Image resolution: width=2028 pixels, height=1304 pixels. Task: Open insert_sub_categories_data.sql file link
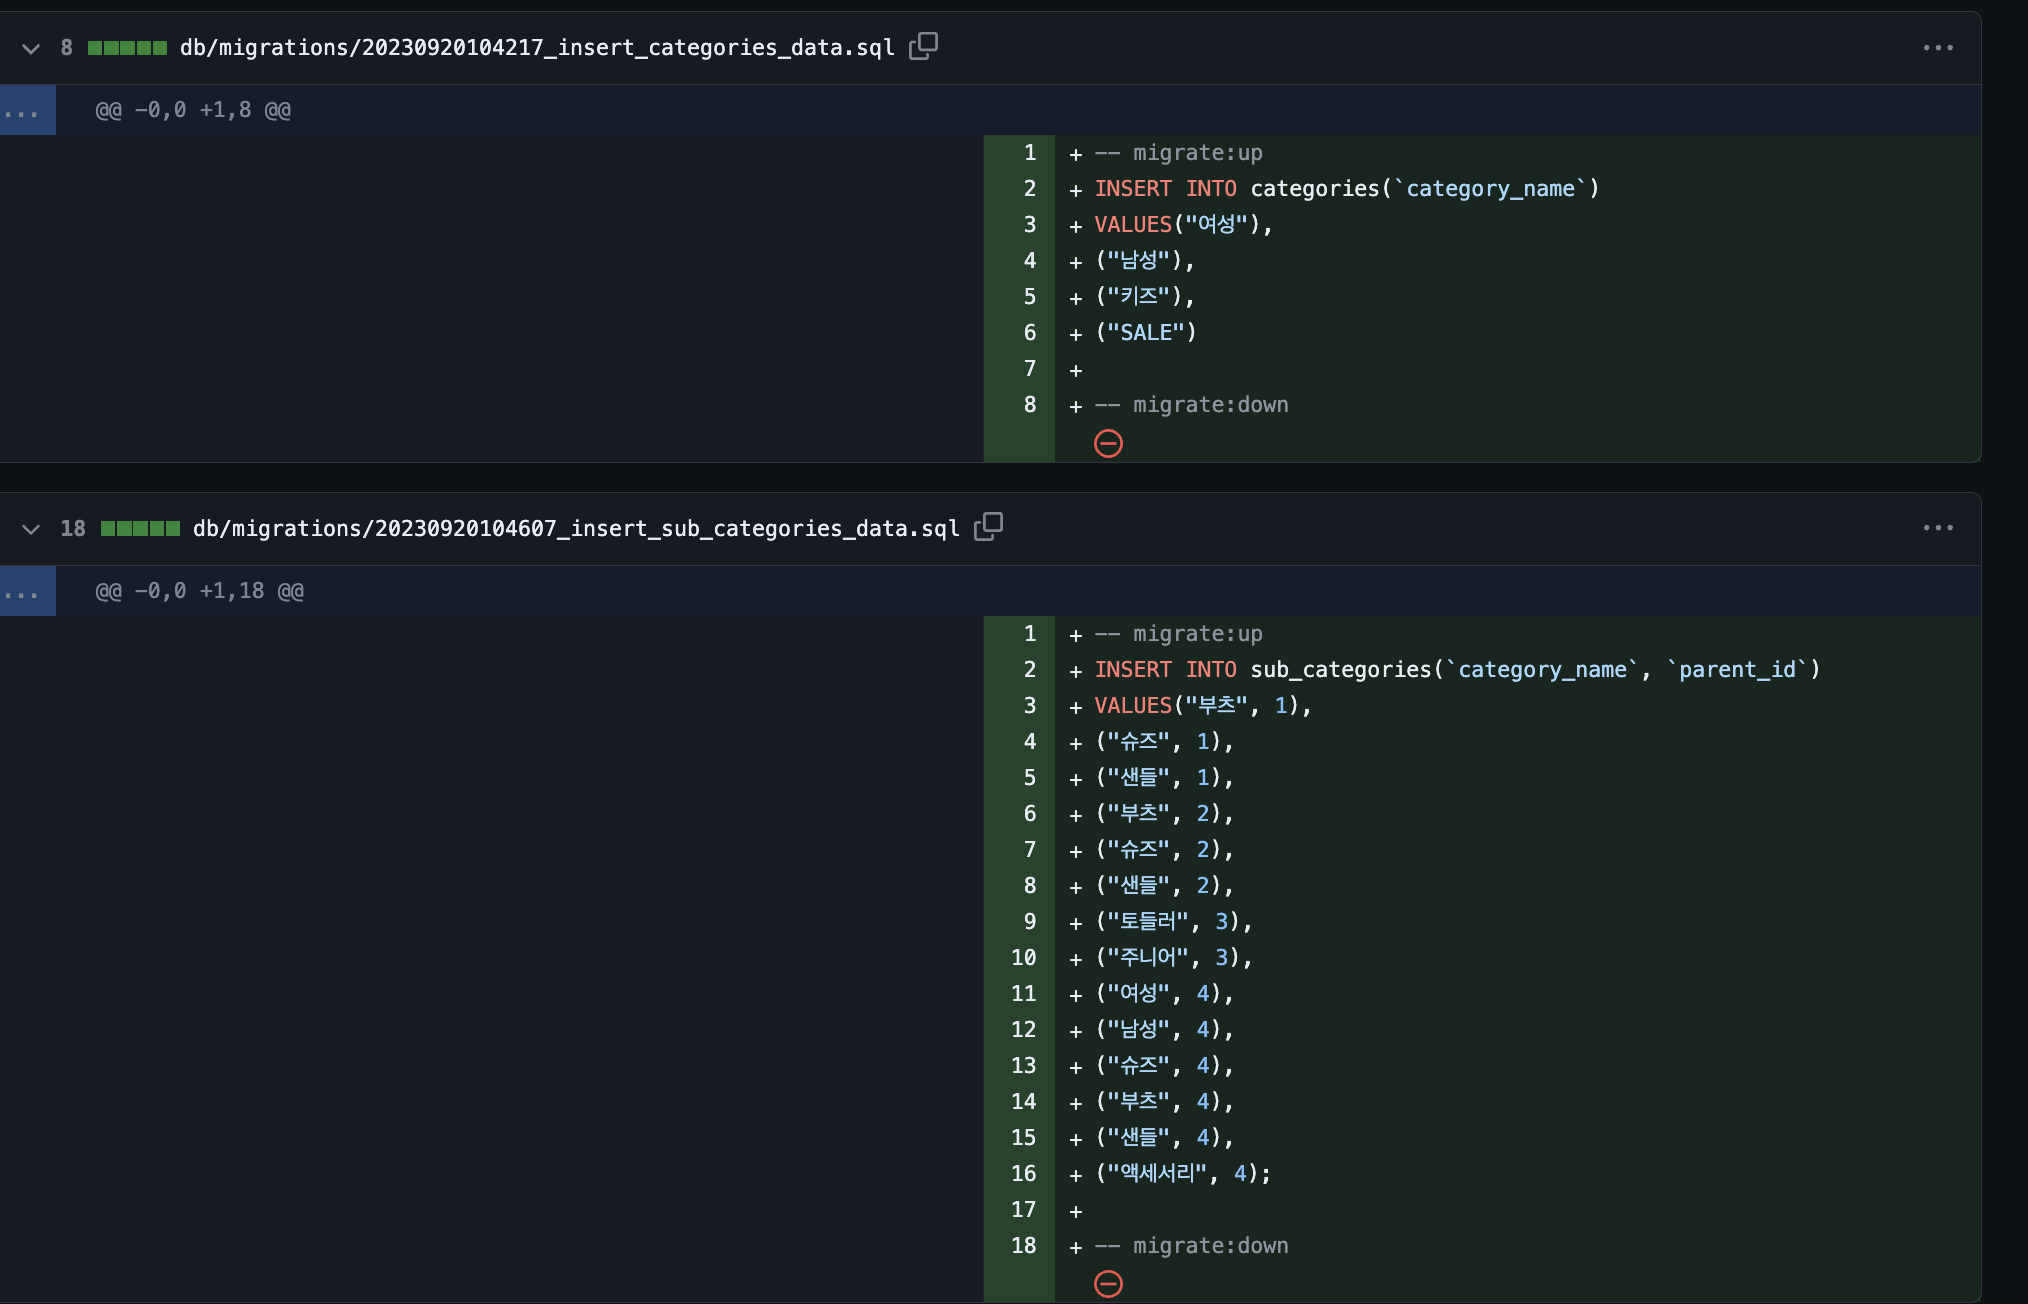click(x=576, y=528)
